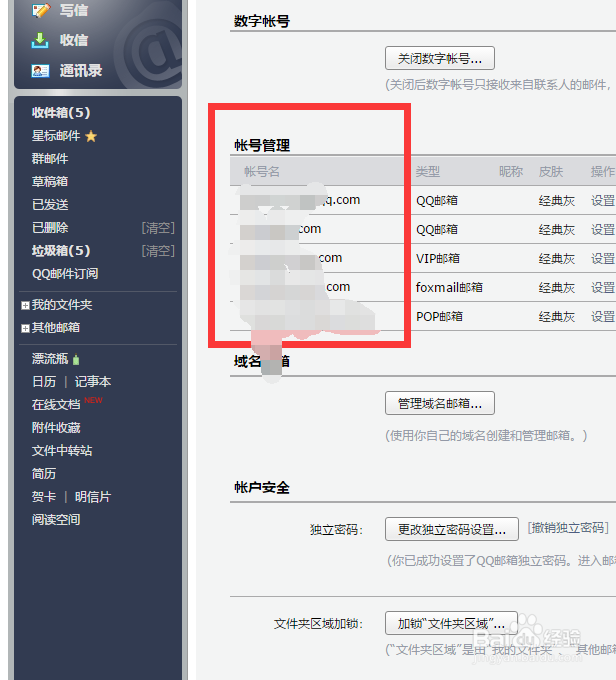This screenshot has height=680, width=616.
Task: Open the 垃圾箱(5) junk folder
Action: [x=61, y=251]
